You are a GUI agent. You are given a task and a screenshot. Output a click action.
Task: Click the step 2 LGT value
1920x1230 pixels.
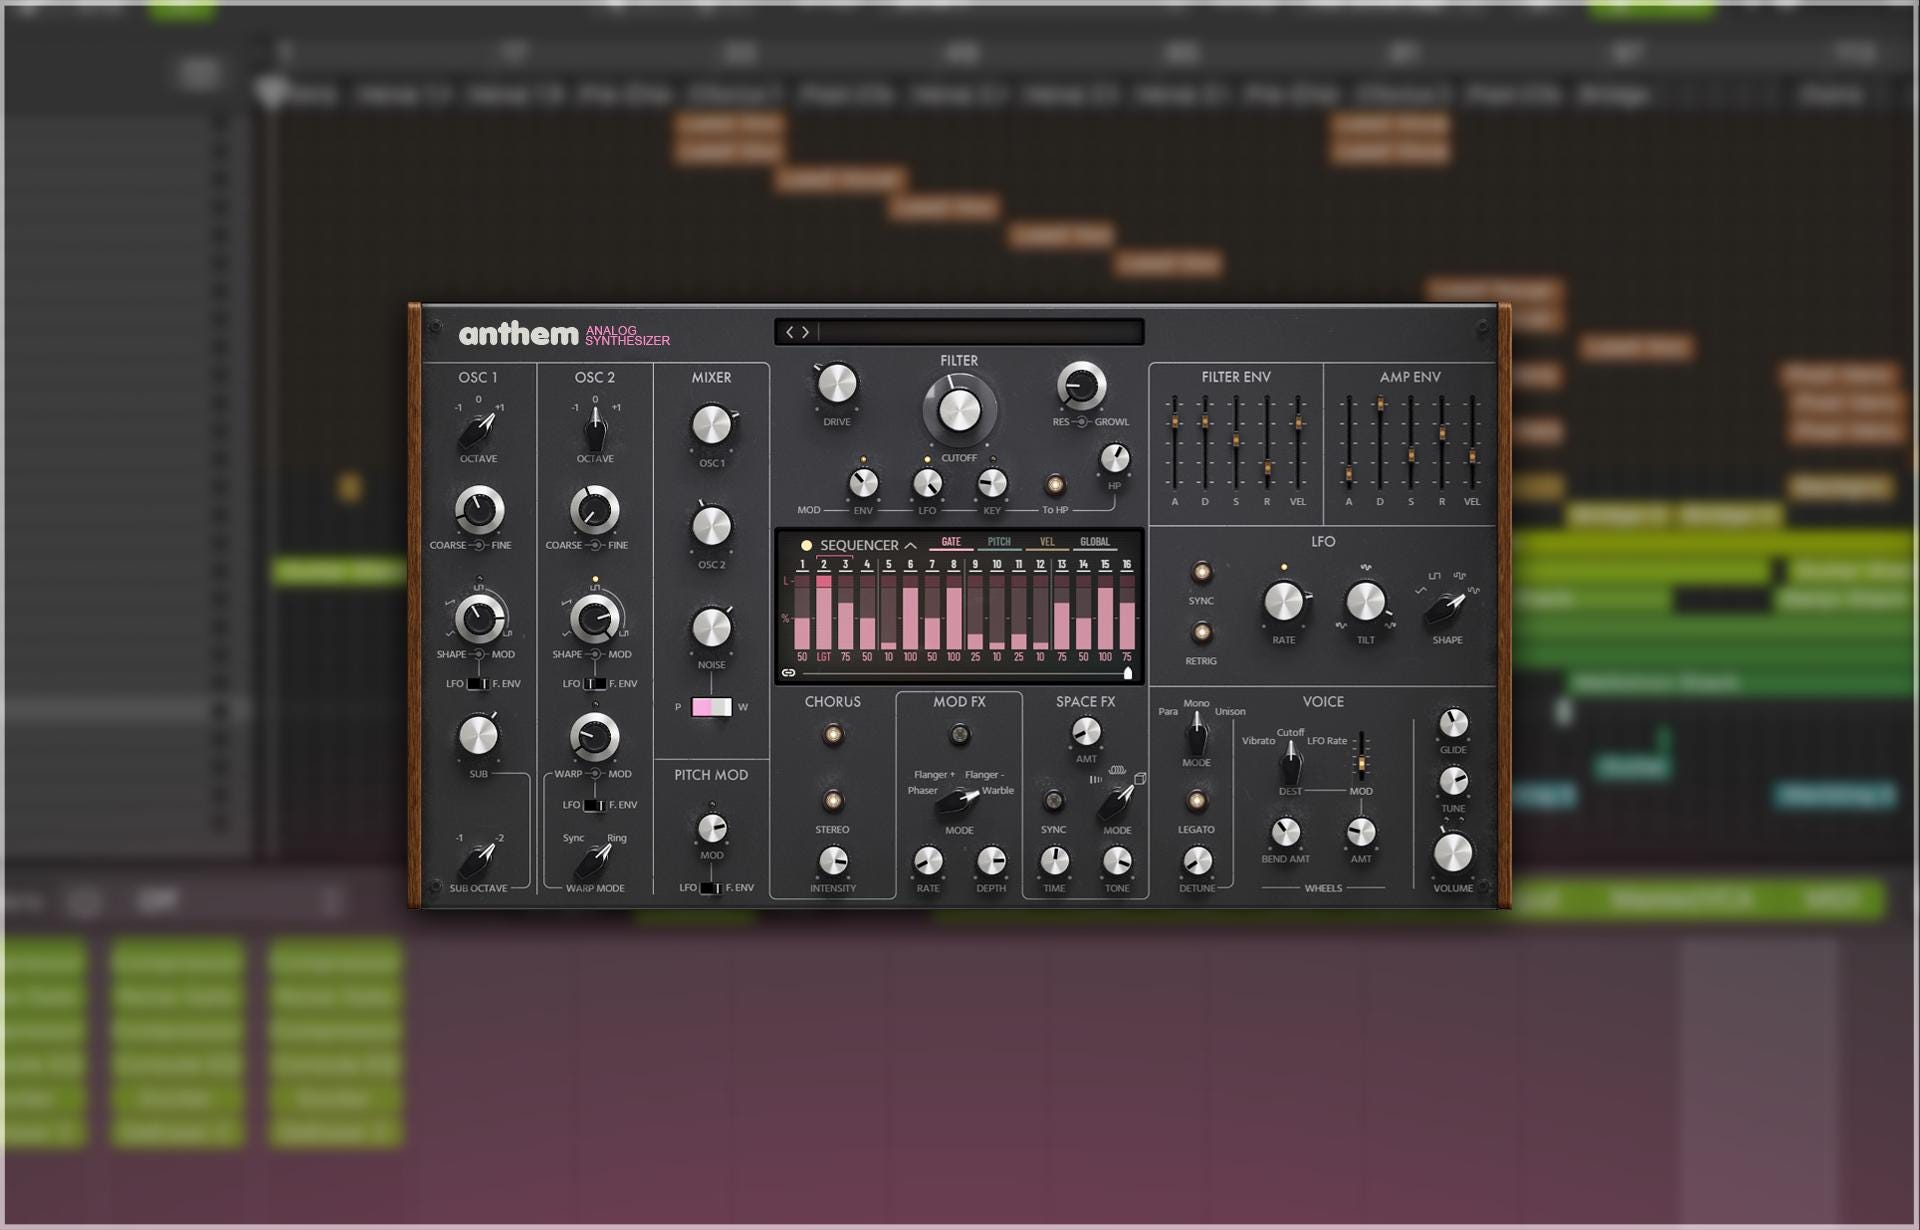click(x=824, y=657)
